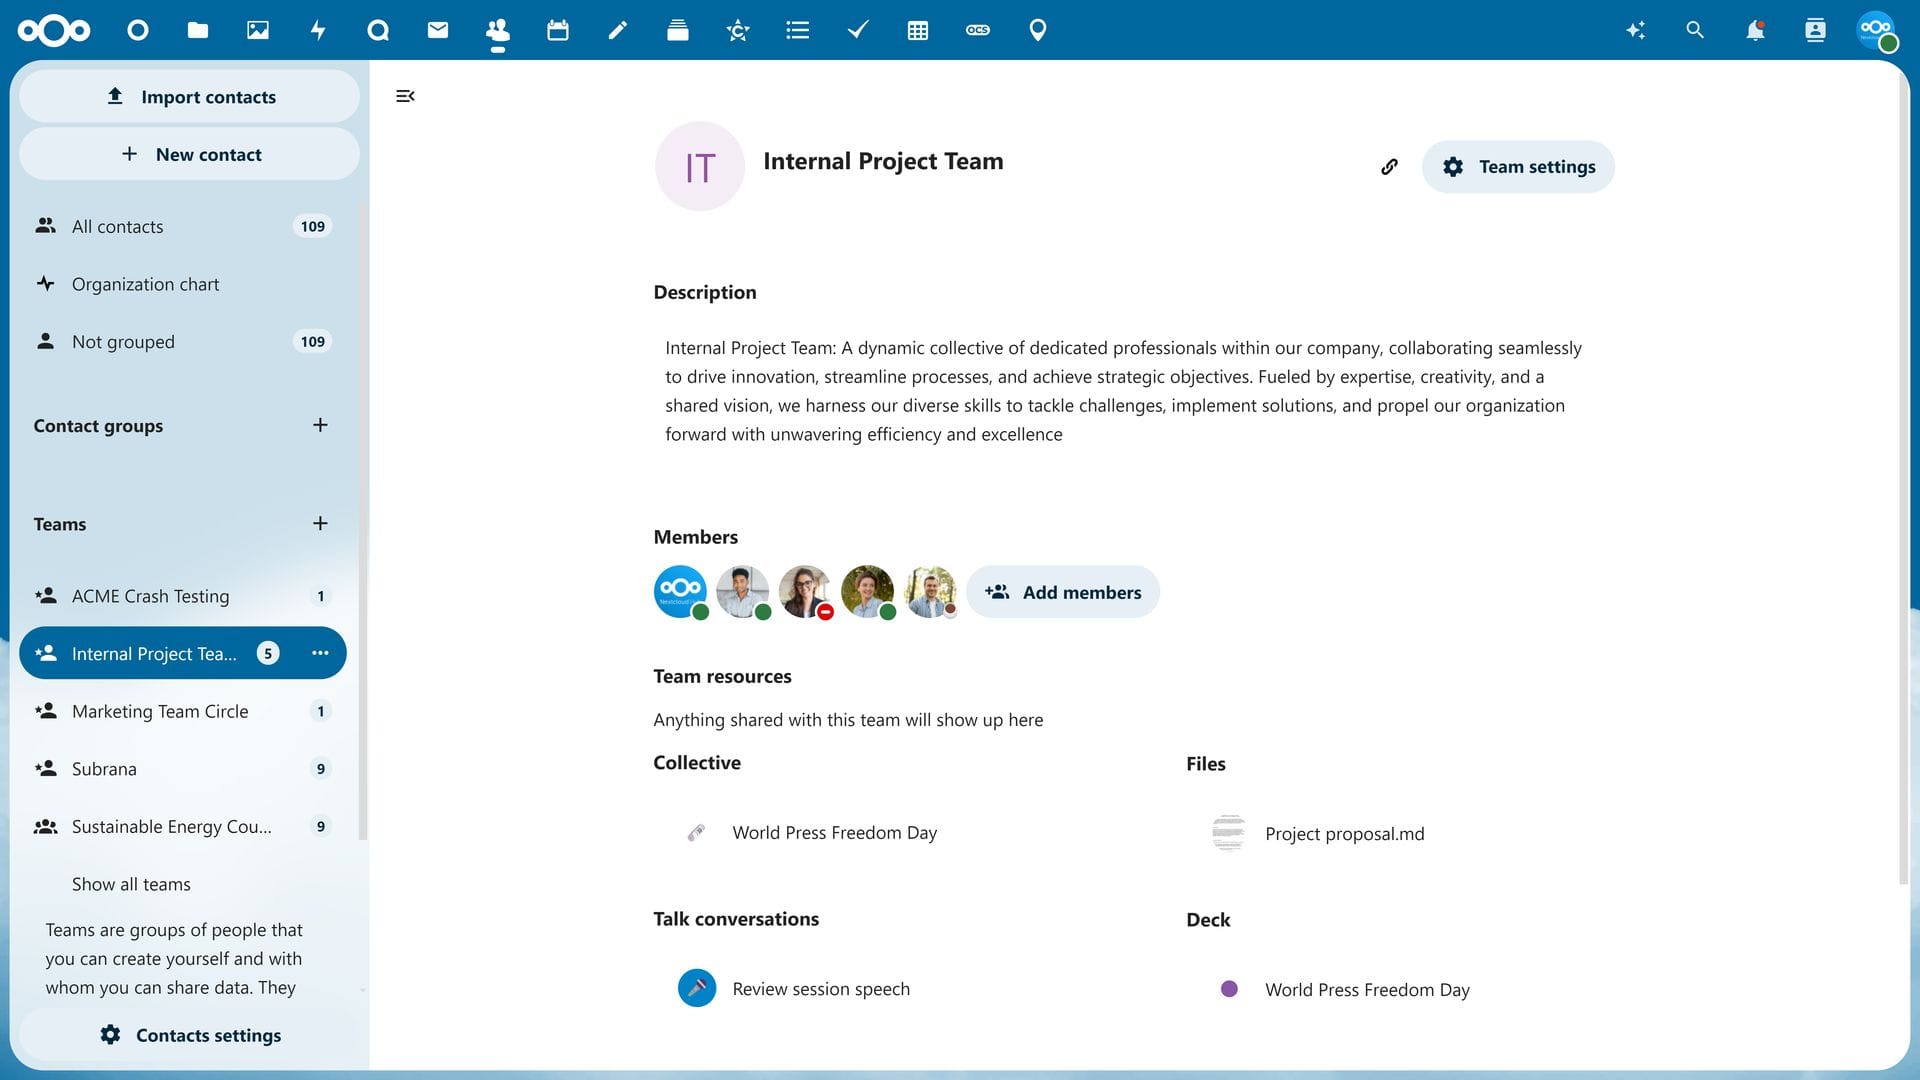Open the notifications bell
The height and width of the screenshot is (1080, 1920).
pos(1755,30)
